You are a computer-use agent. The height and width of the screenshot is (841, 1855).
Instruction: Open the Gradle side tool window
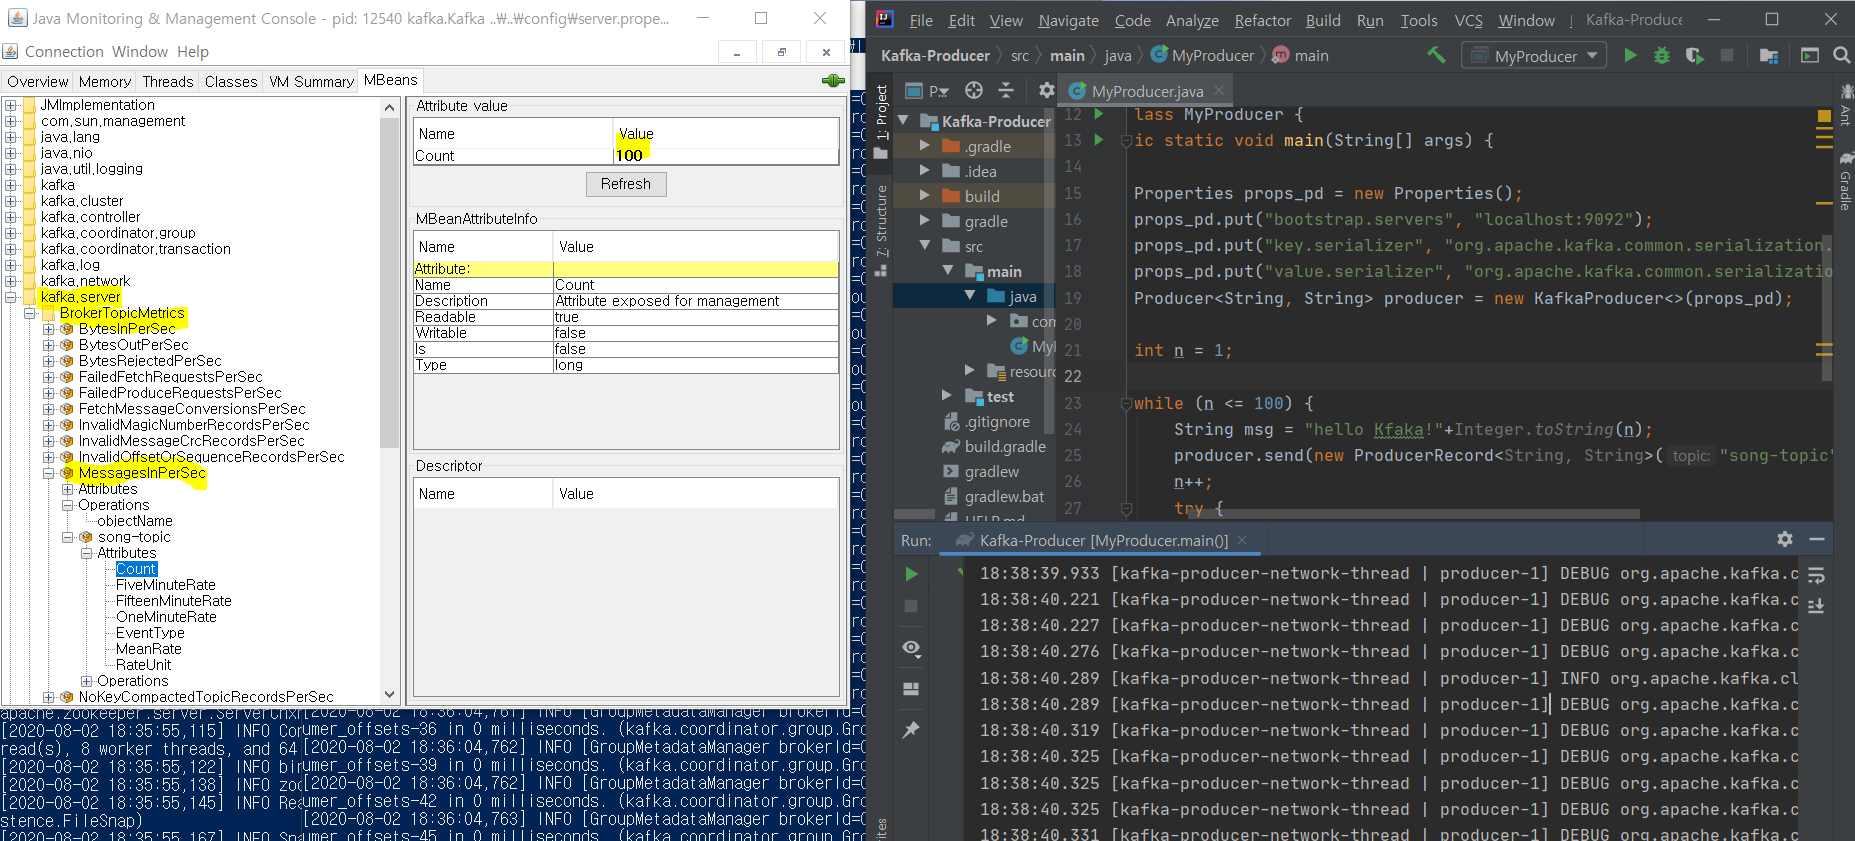[x=1846, y=181]
